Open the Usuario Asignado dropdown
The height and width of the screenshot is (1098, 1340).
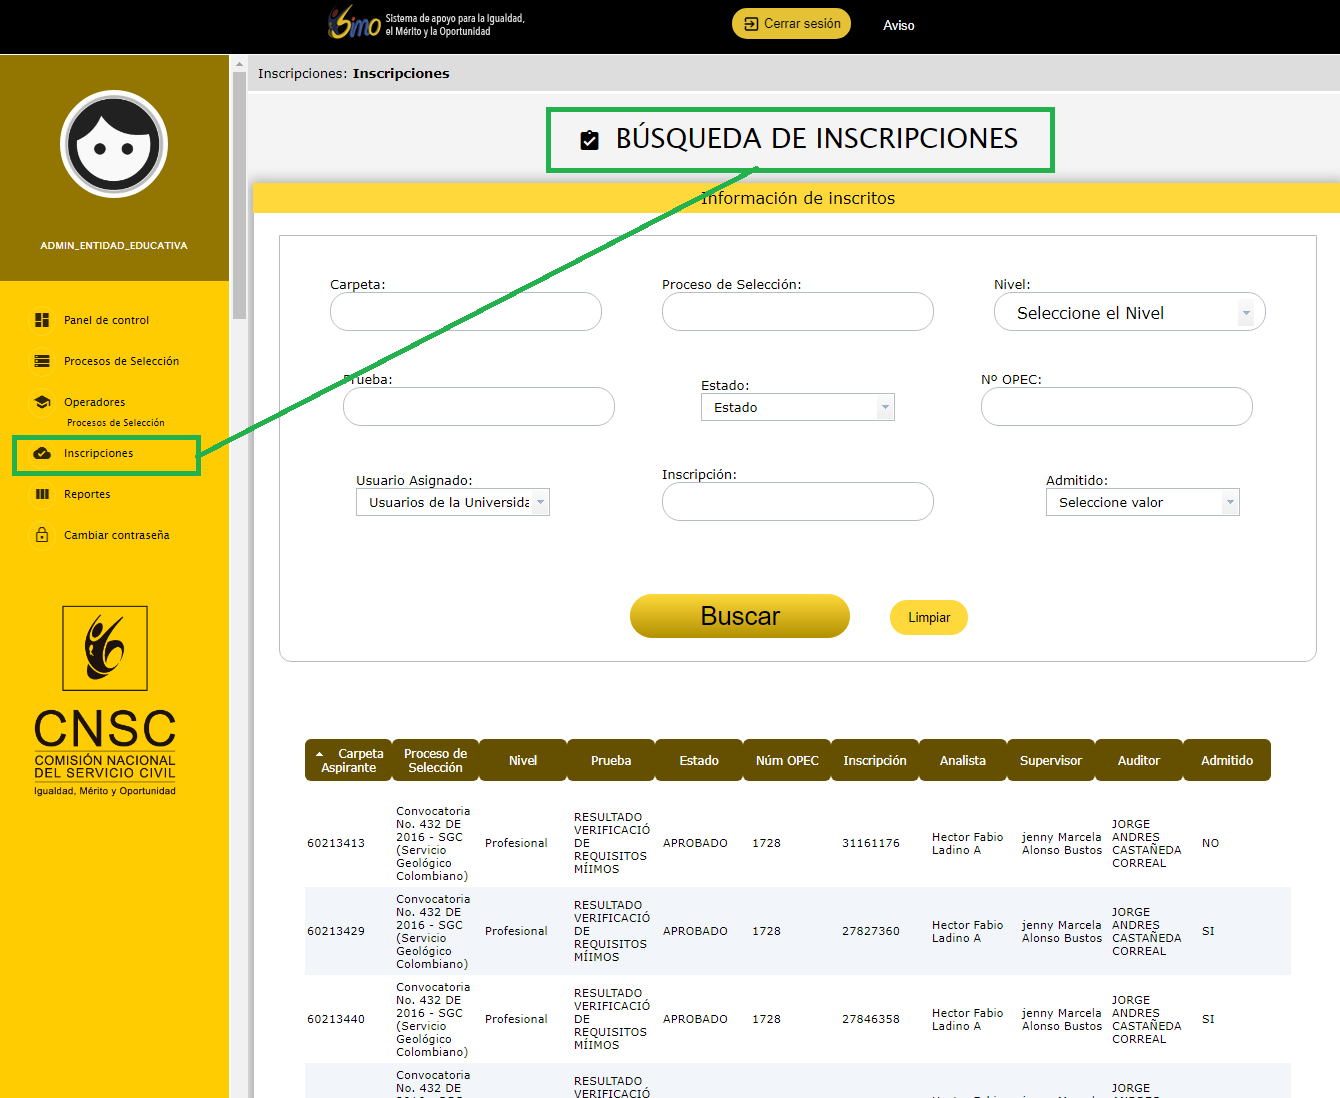tap(453, 502)
